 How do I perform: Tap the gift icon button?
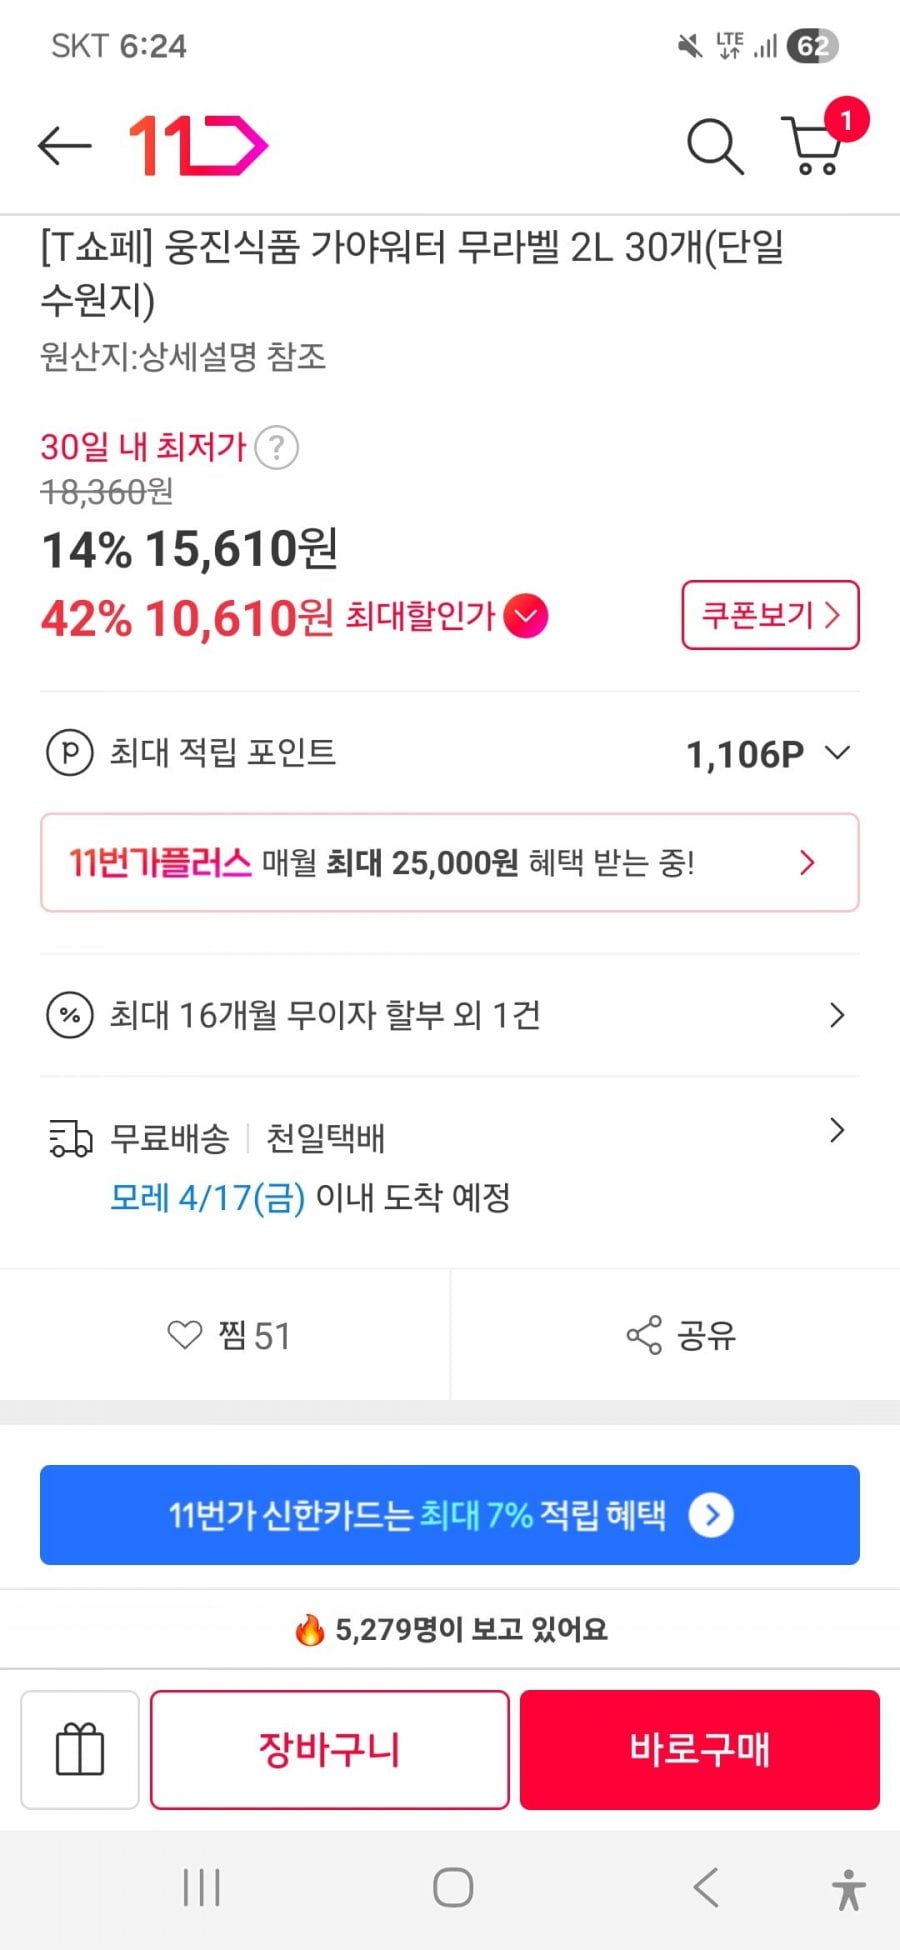click(80, 1749)
